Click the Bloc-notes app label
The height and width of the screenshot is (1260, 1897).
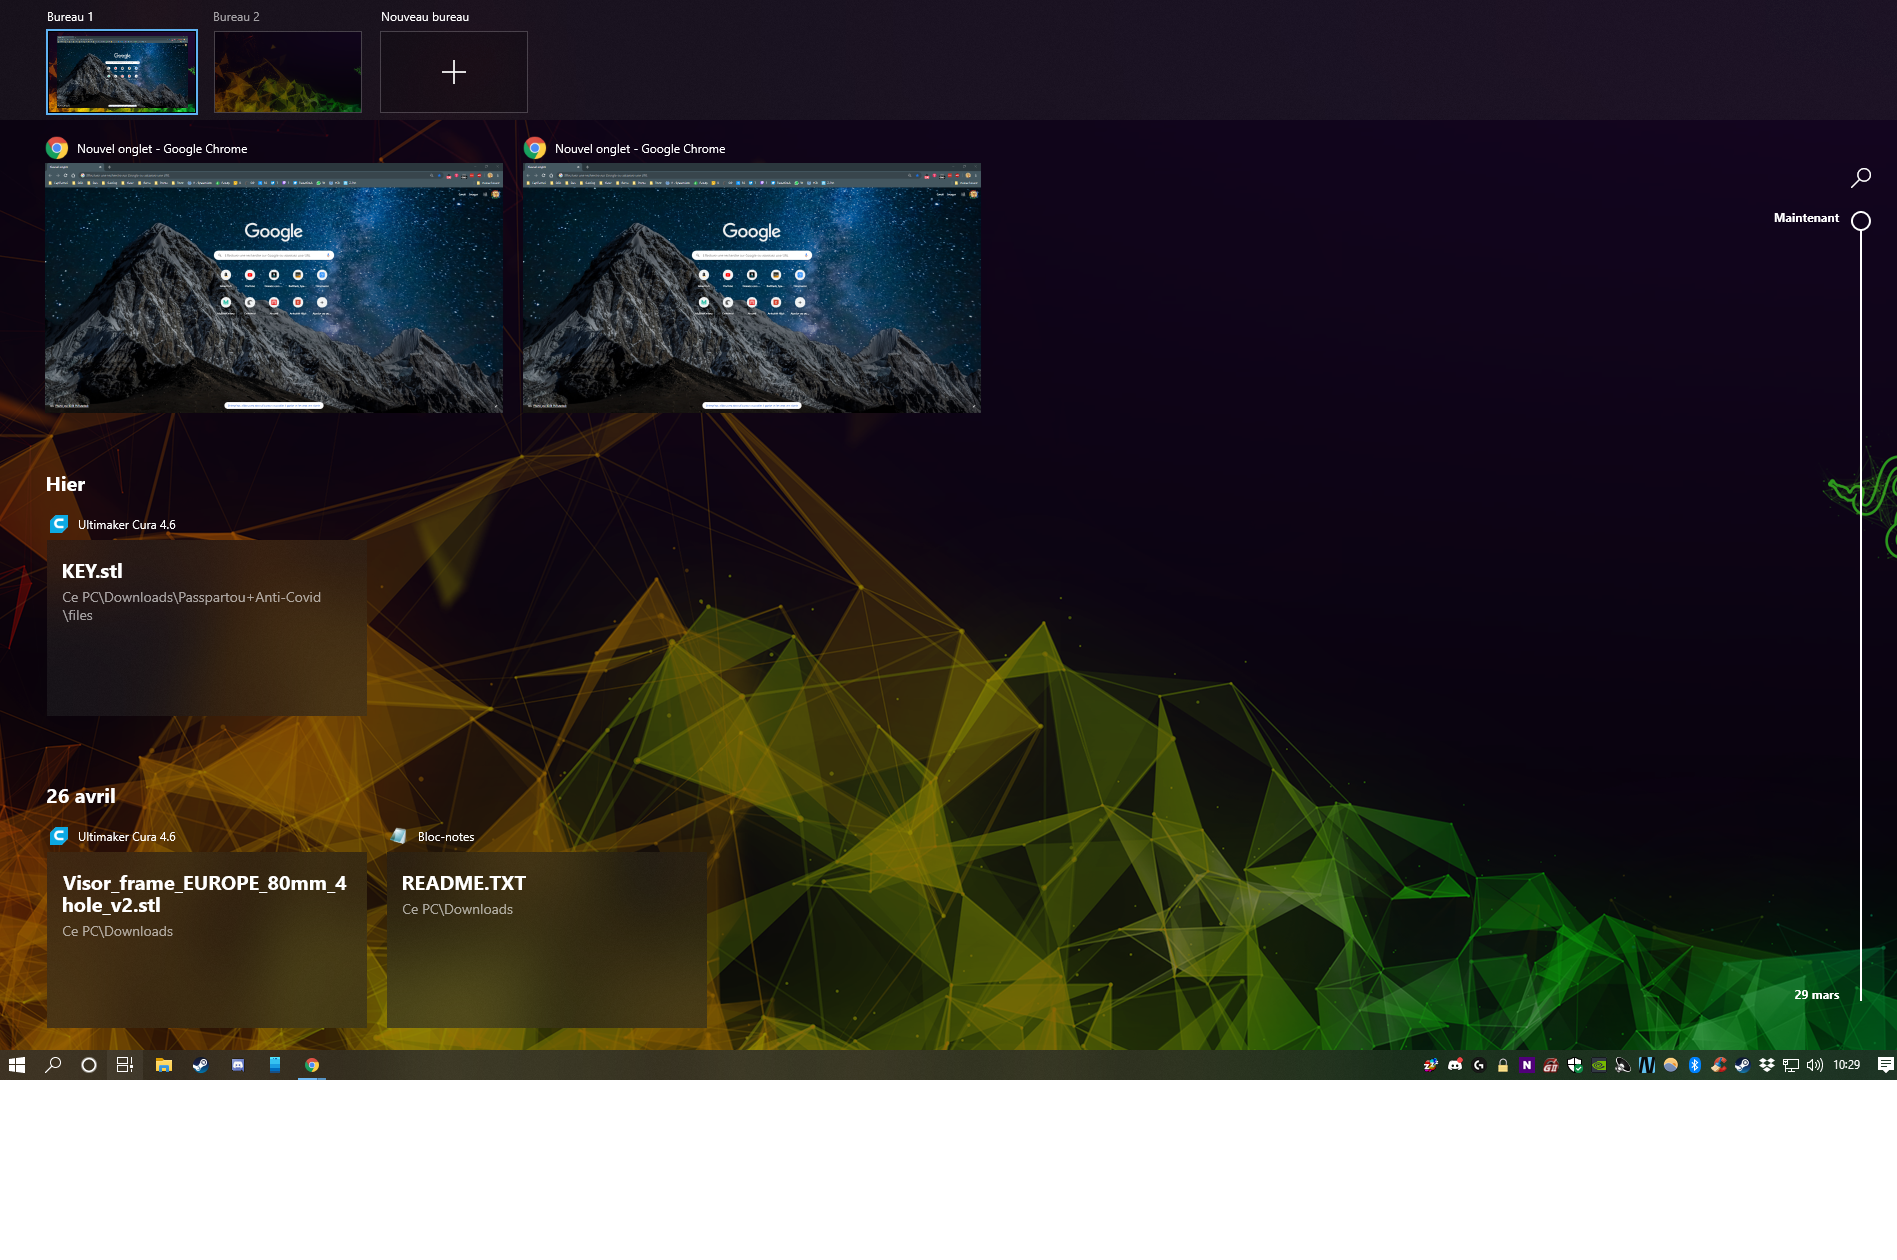click(x=446, y=837)
